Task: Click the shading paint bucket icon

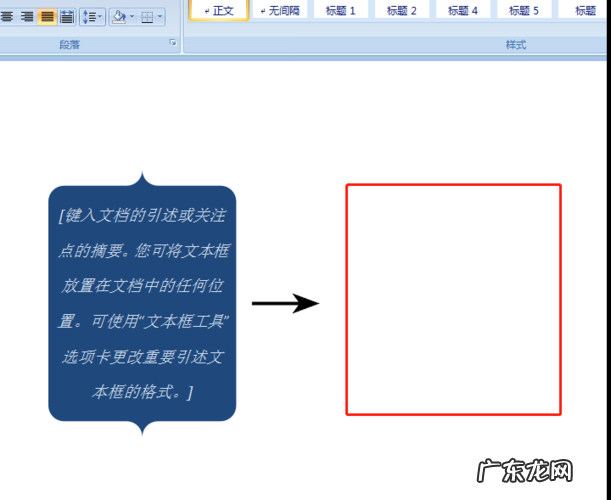Action: pos(118,16)
